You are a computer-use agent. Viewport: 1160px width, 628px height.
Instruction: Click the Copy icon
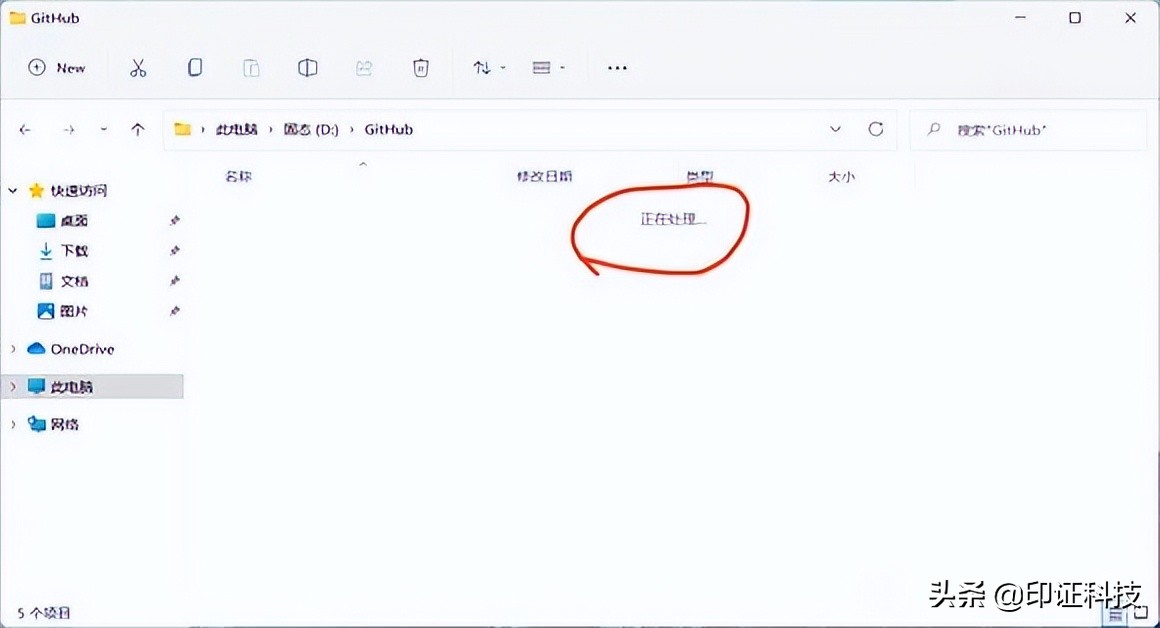[195, 67]
